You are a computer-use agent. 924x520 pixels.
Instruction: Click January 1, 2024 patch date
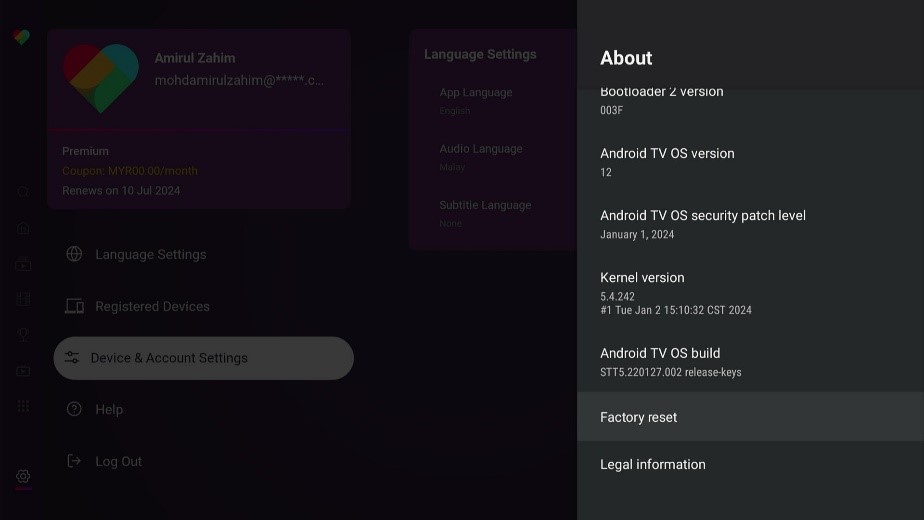coord(637,235)
